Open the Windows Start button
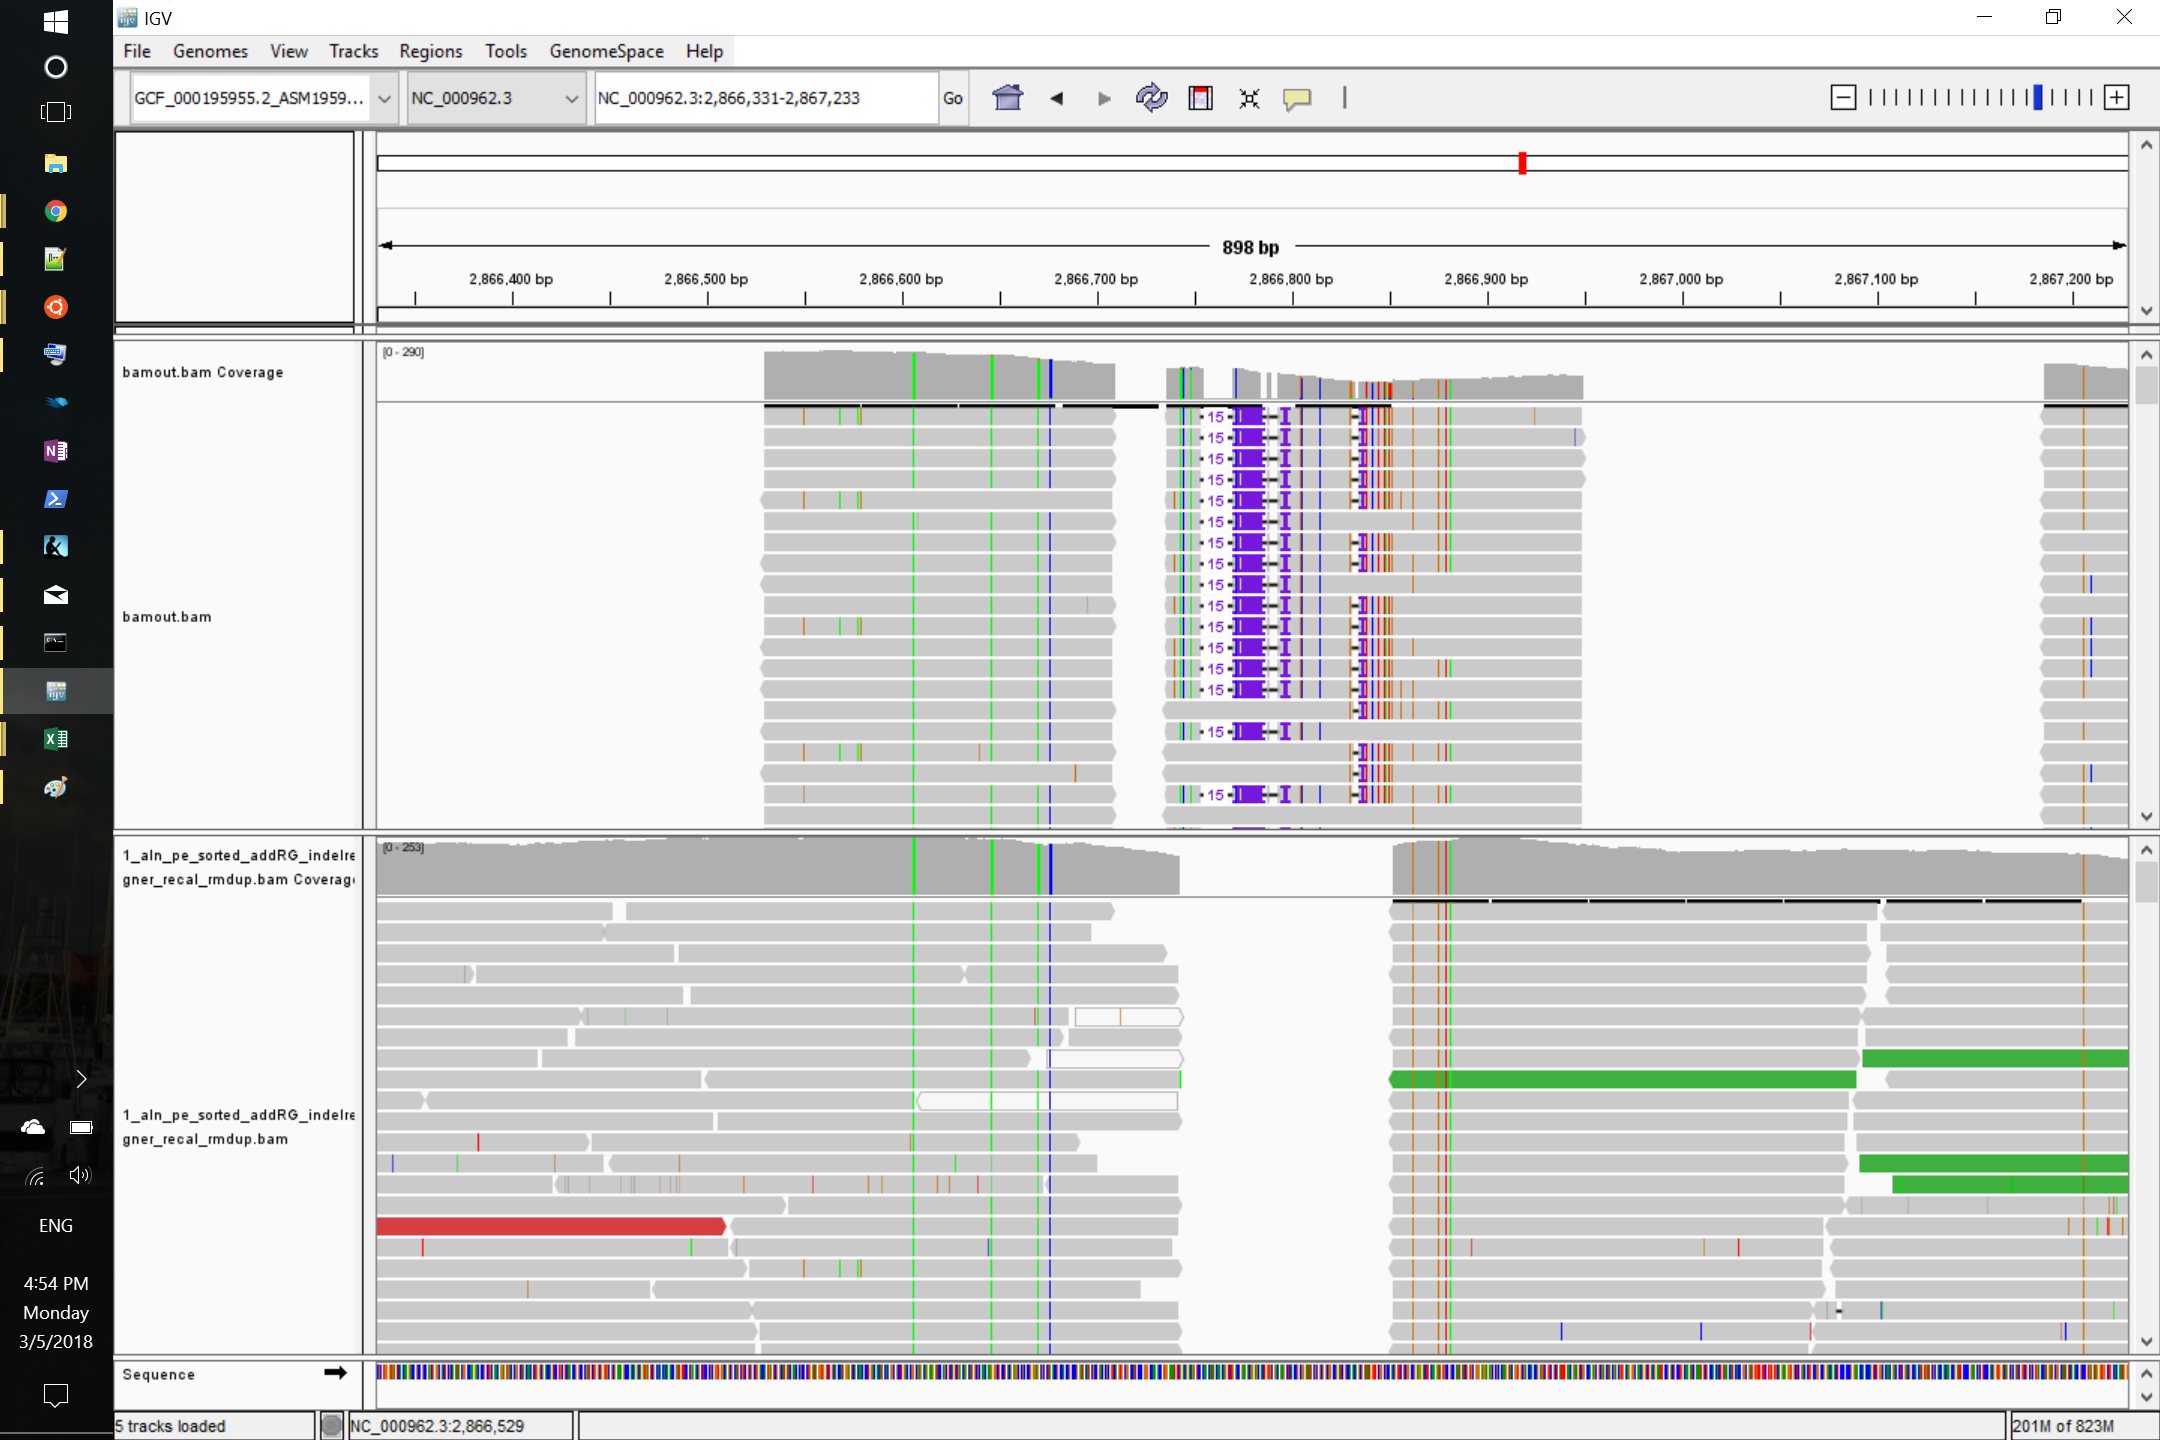This screenshot has width=2160, height=1440. click(x=56, y=21)
